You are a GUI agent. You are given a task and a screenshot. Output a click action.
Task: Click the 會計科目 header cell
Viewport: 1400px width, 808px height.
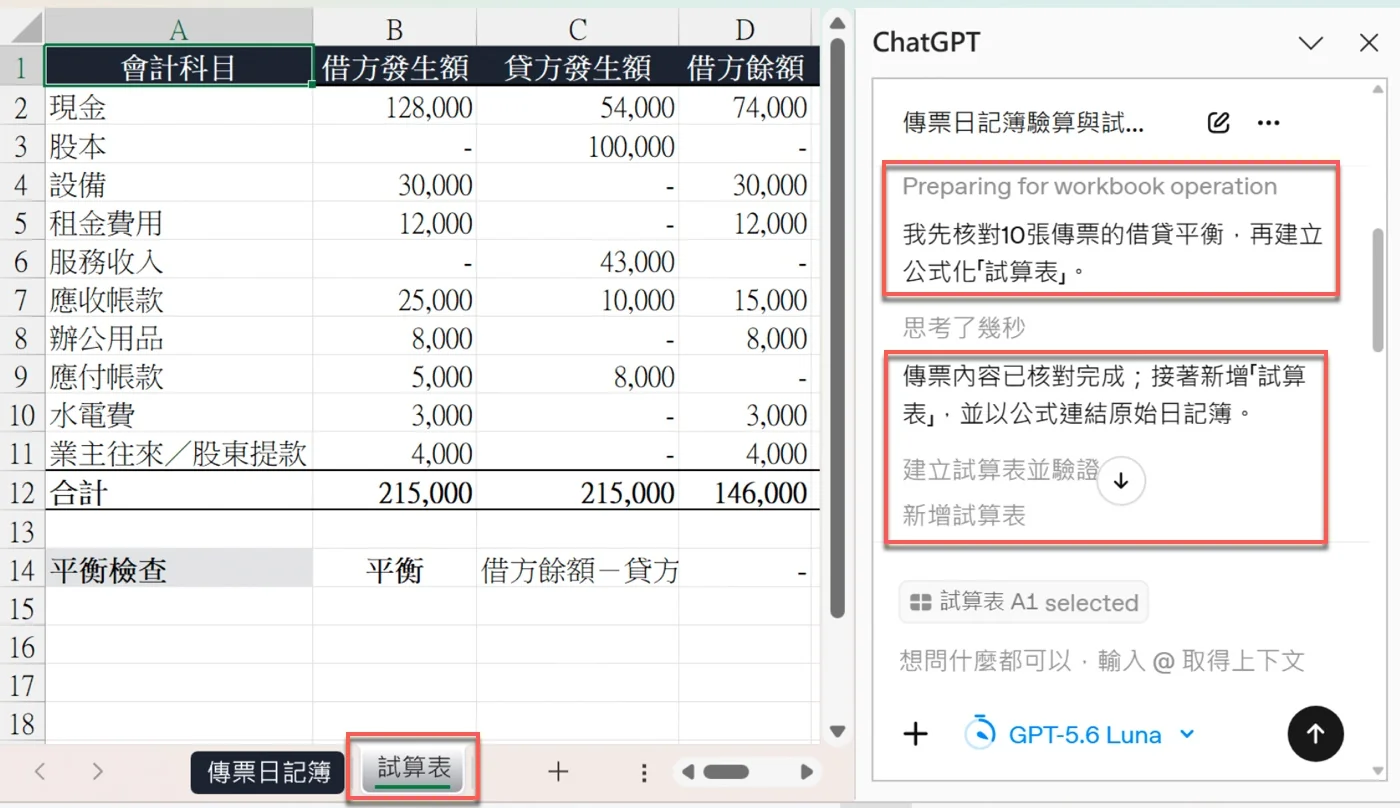[179, 67]
